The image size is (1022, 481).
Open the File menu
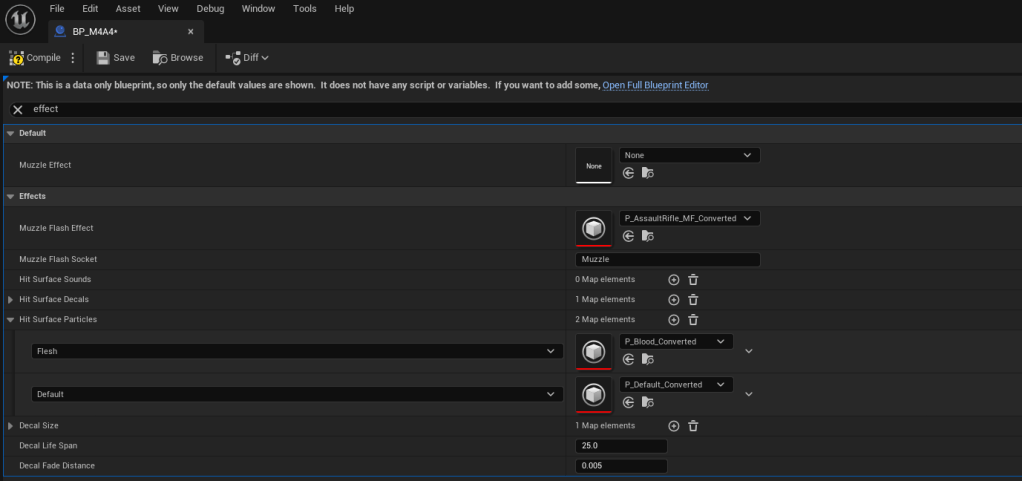click(x=57, y=8)
